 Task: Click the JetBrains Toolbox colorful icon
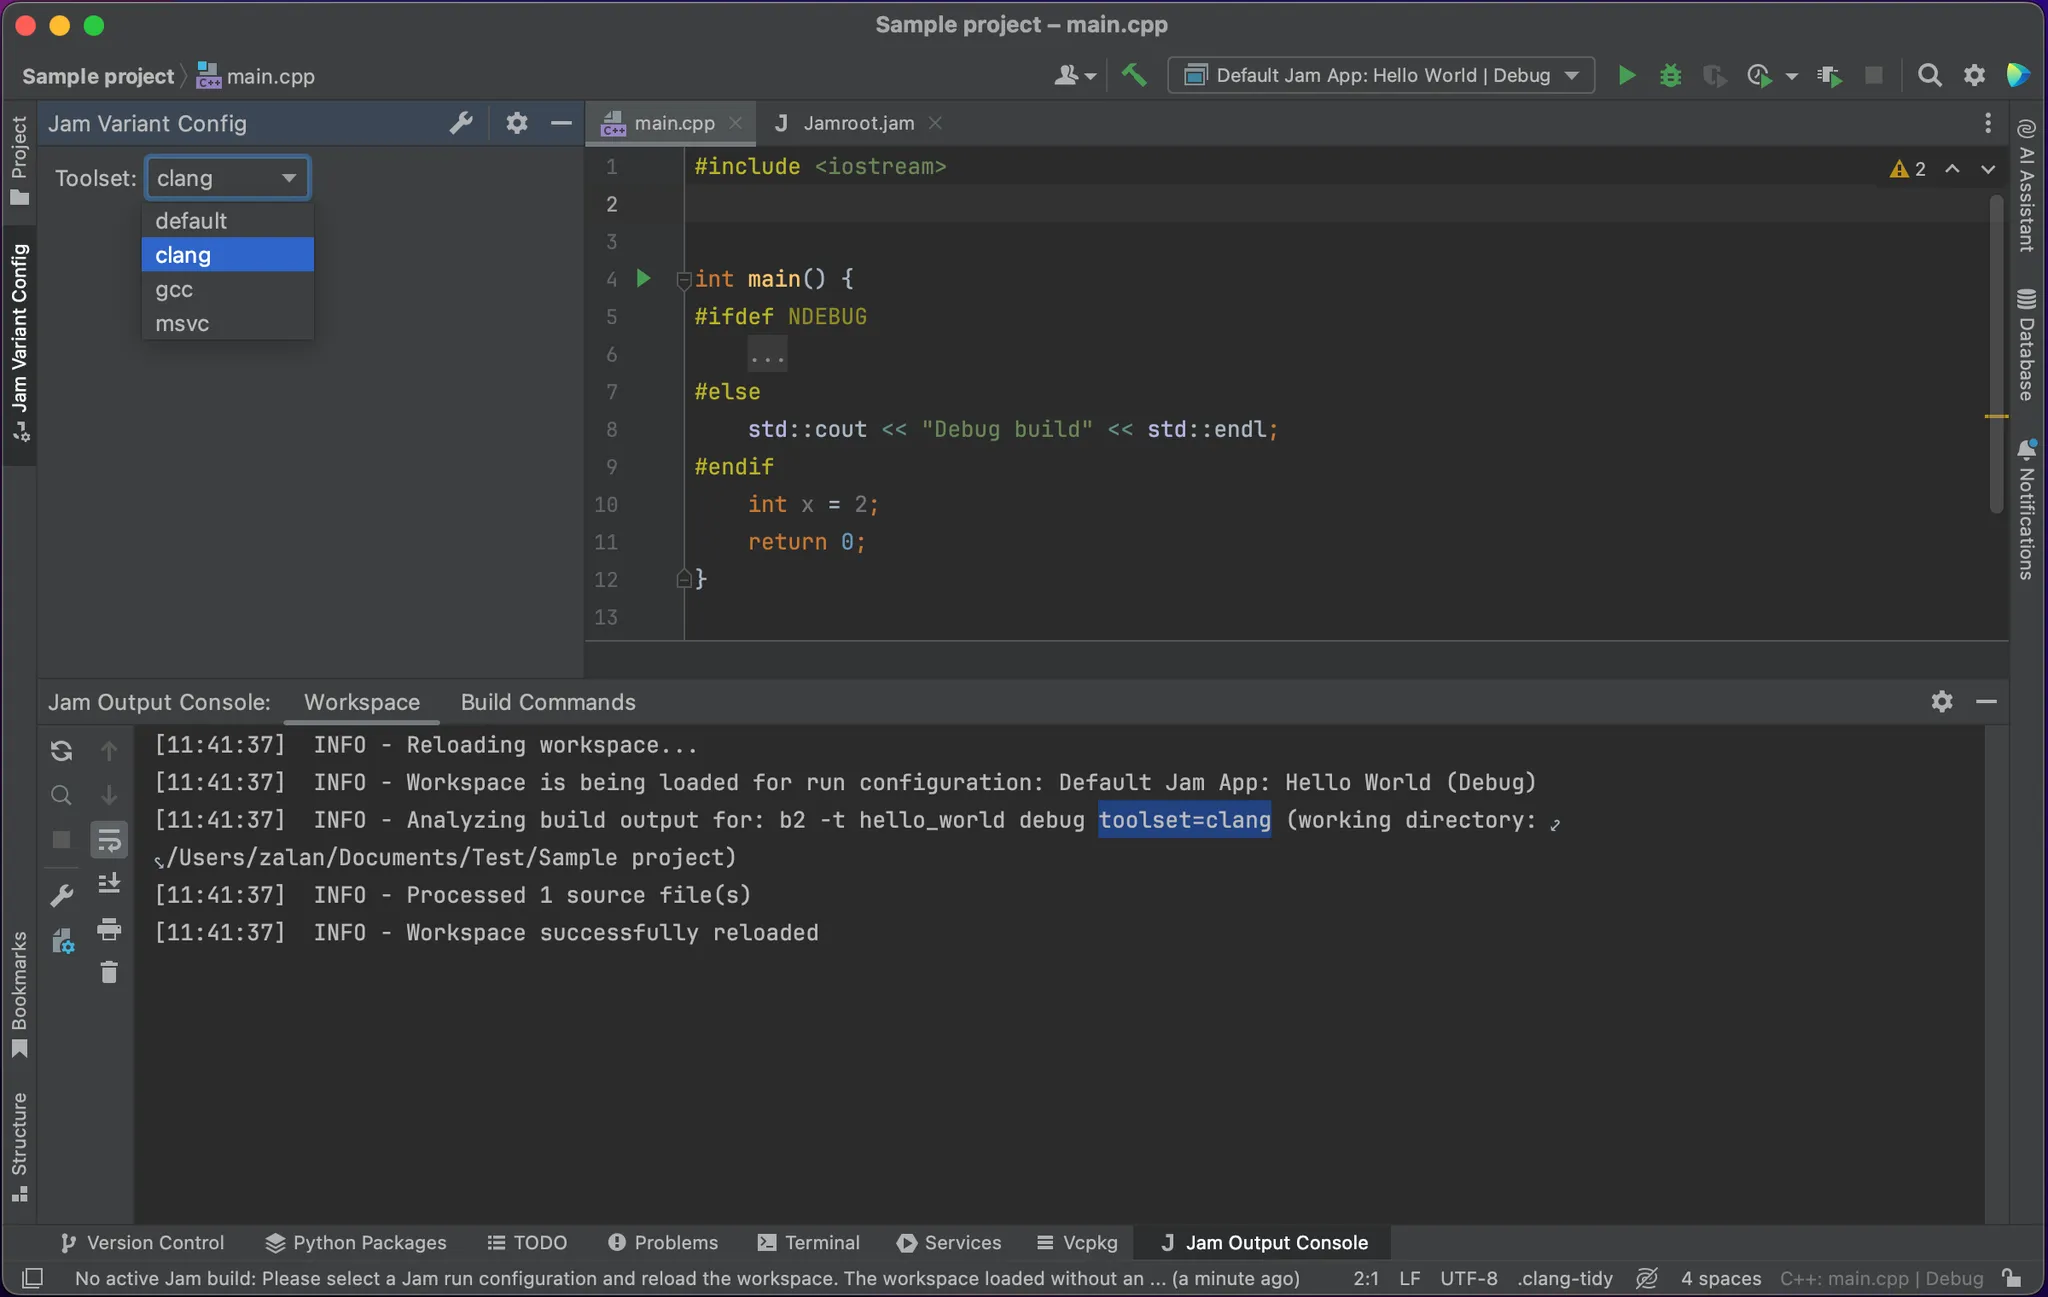click(x=2018, y=75)
